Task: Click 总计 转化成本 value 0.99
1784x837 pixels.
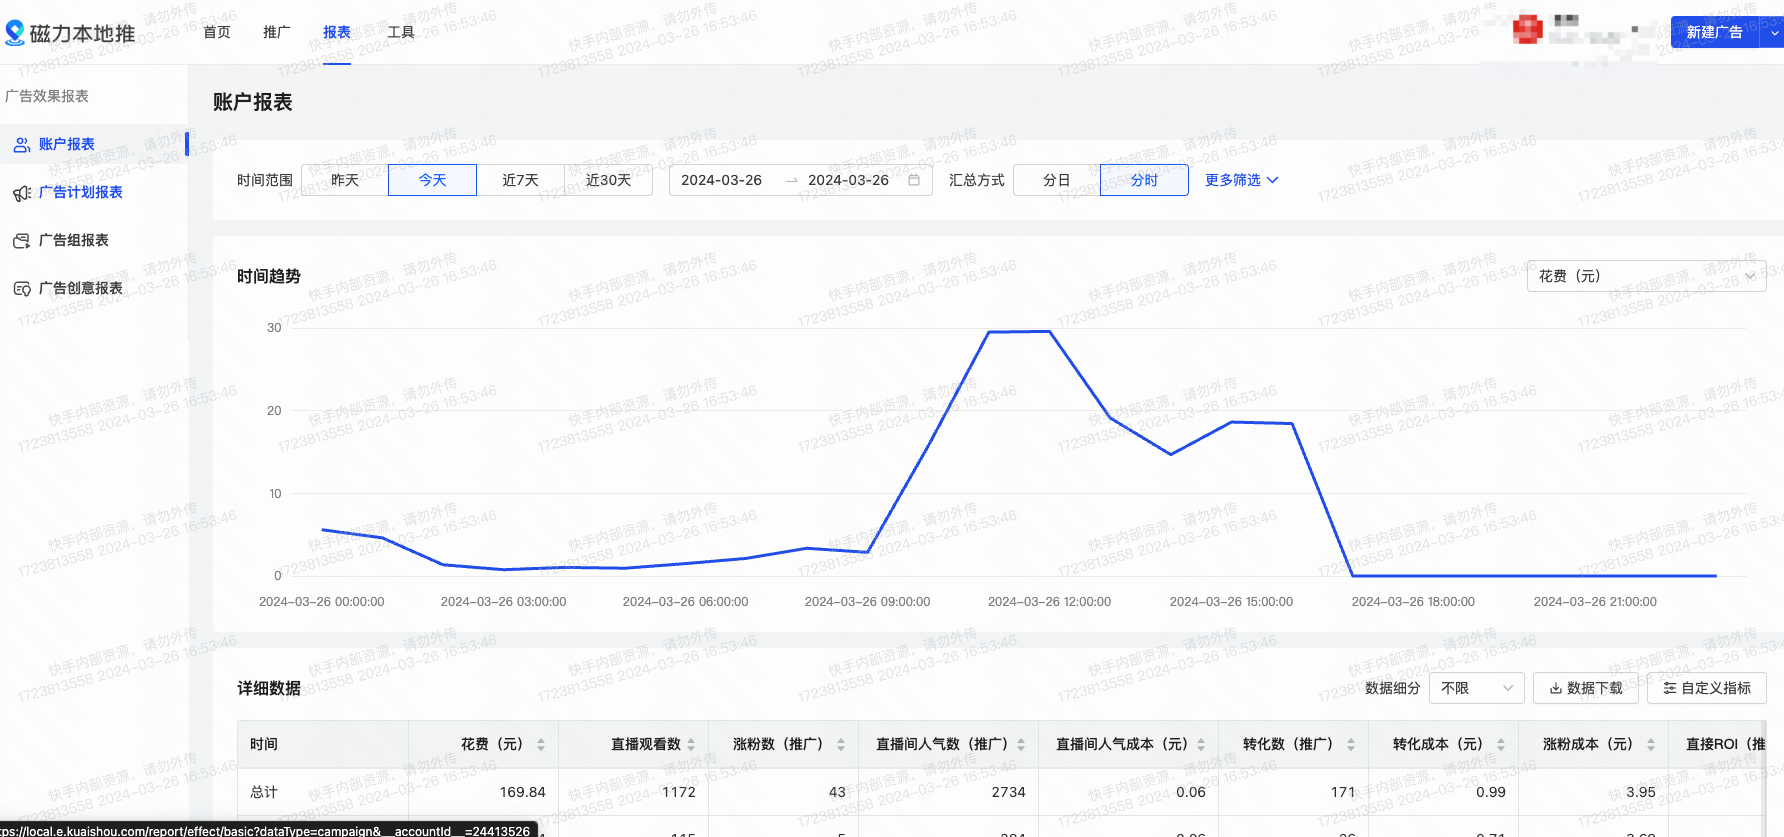Action: pyautogui.click(x=1490, y=792)
